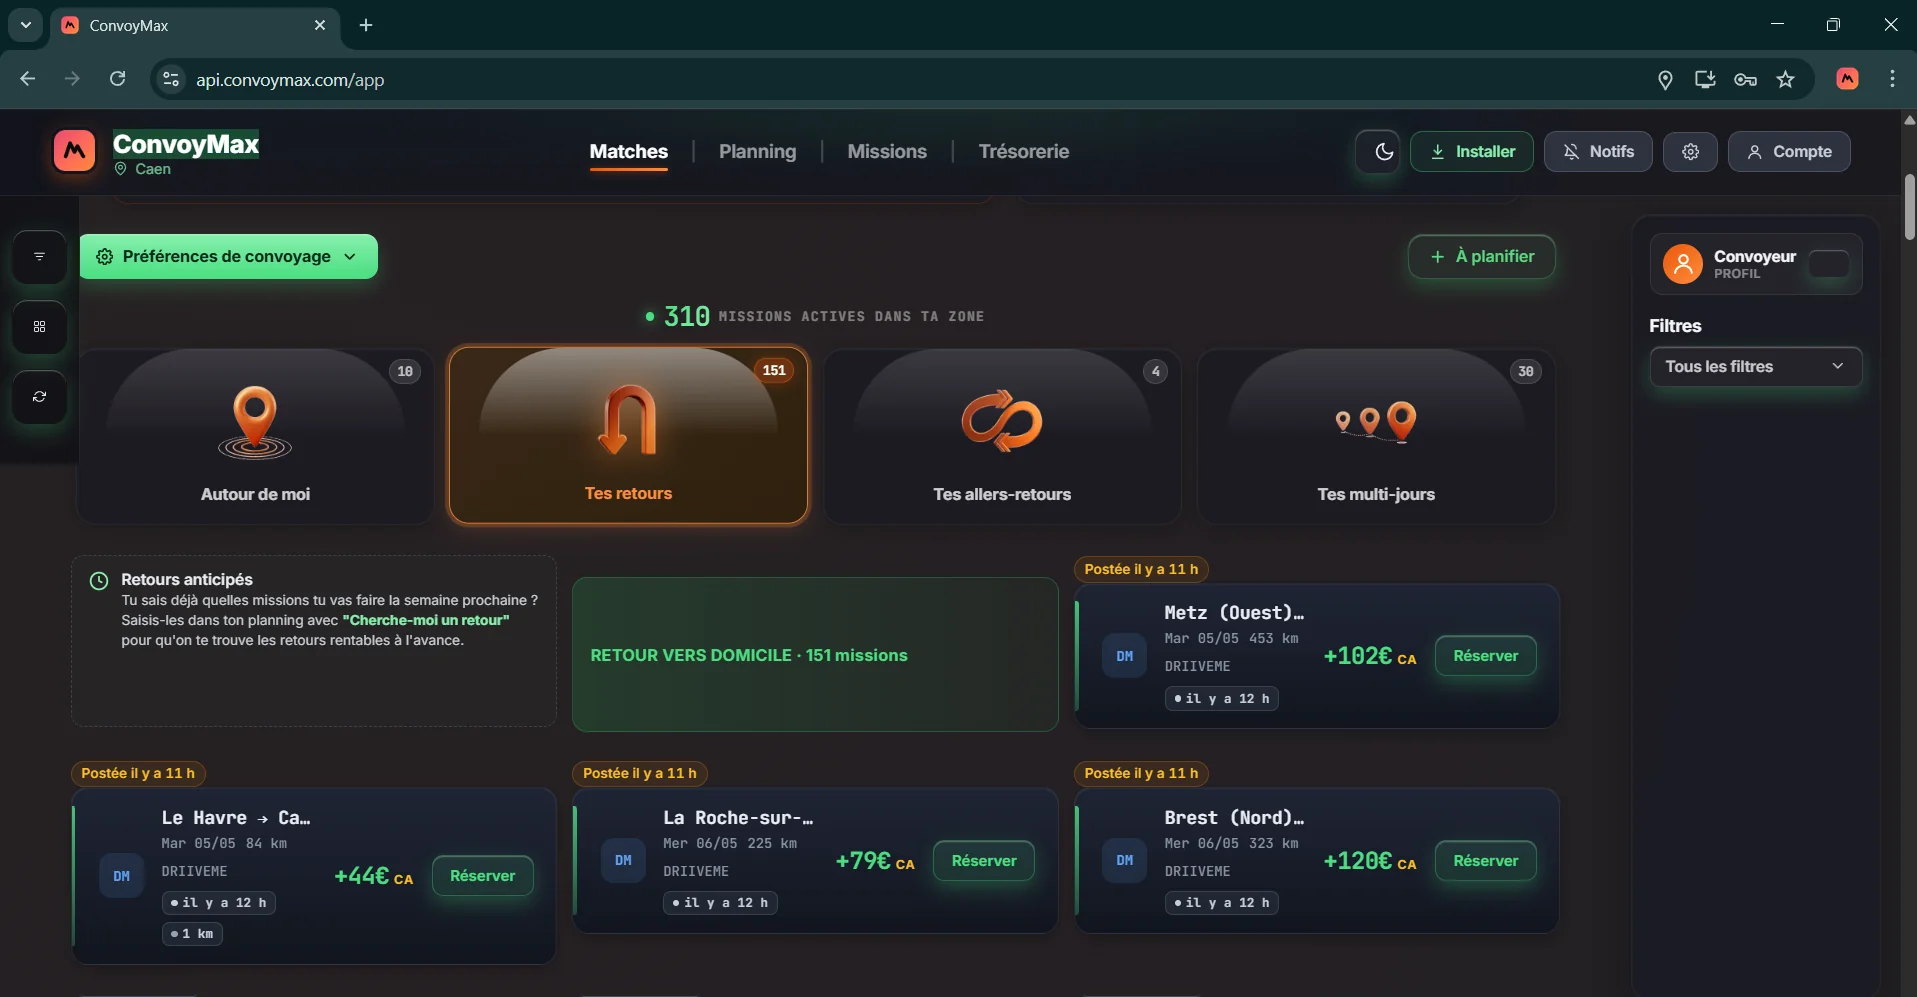The width and height of the screenshot is (1917, 997).
Task: Click the DM badge on Metz card
Action: (x=1125, y=656)
